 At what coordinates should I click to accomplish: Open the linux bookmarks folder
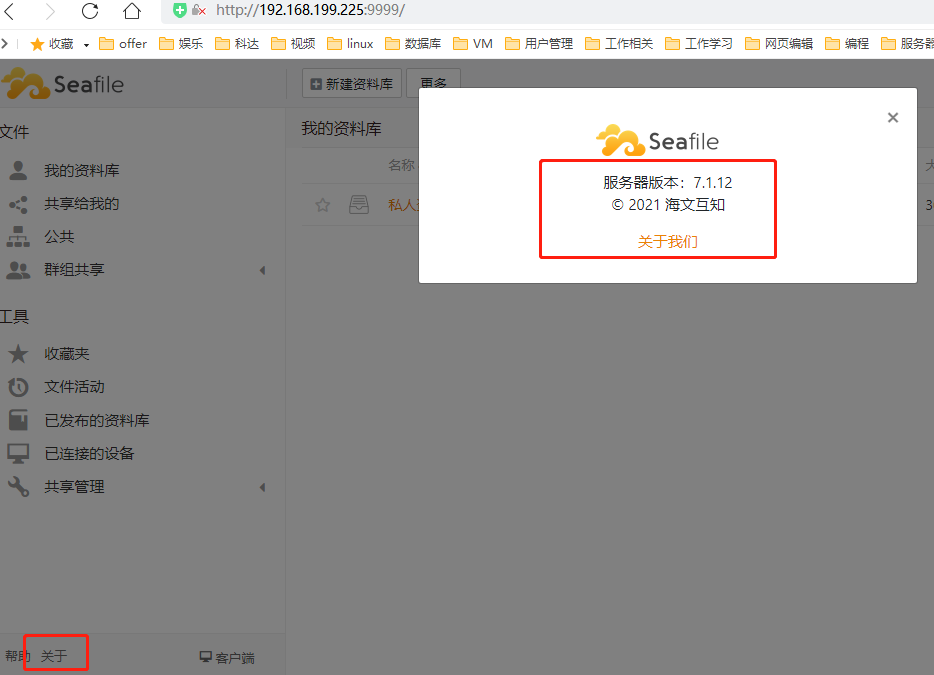(x=350, y=44)
